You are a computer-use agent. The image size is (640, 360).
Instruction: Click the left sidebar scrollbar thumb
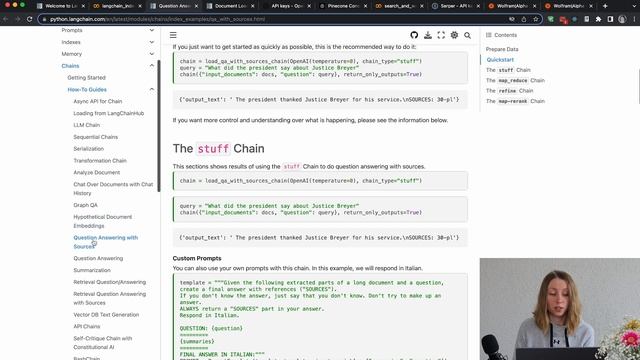point(159,126)
